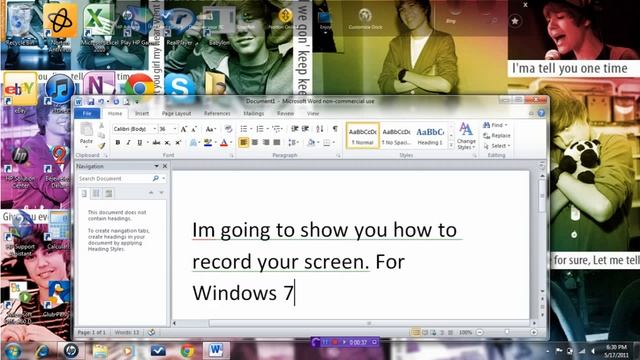The height and width of the screenshot is (360, 640).
Task: Click the Shading paint bucket icon
Action: click(311, 142)
